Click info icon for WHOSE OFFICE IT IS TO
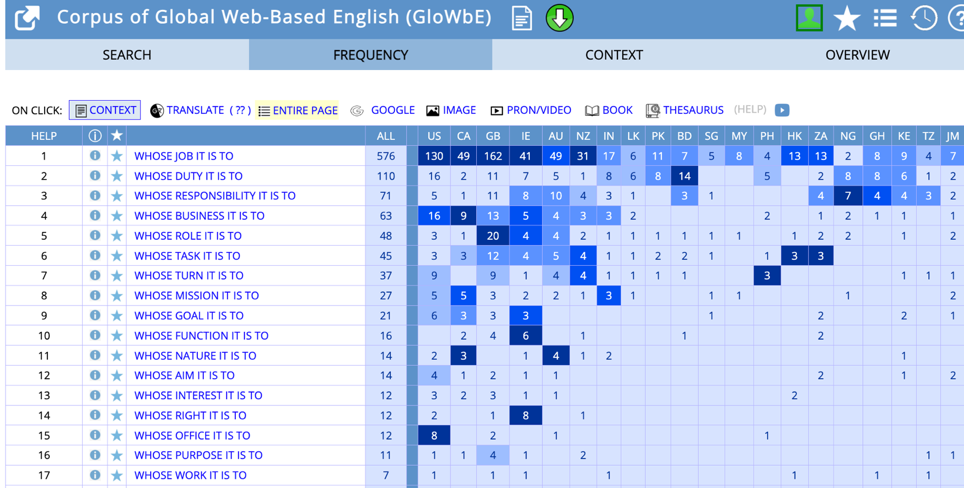Image resolution: width=964 pixels, height=488 pixels. pyautogui.click(x=95, y=435)
